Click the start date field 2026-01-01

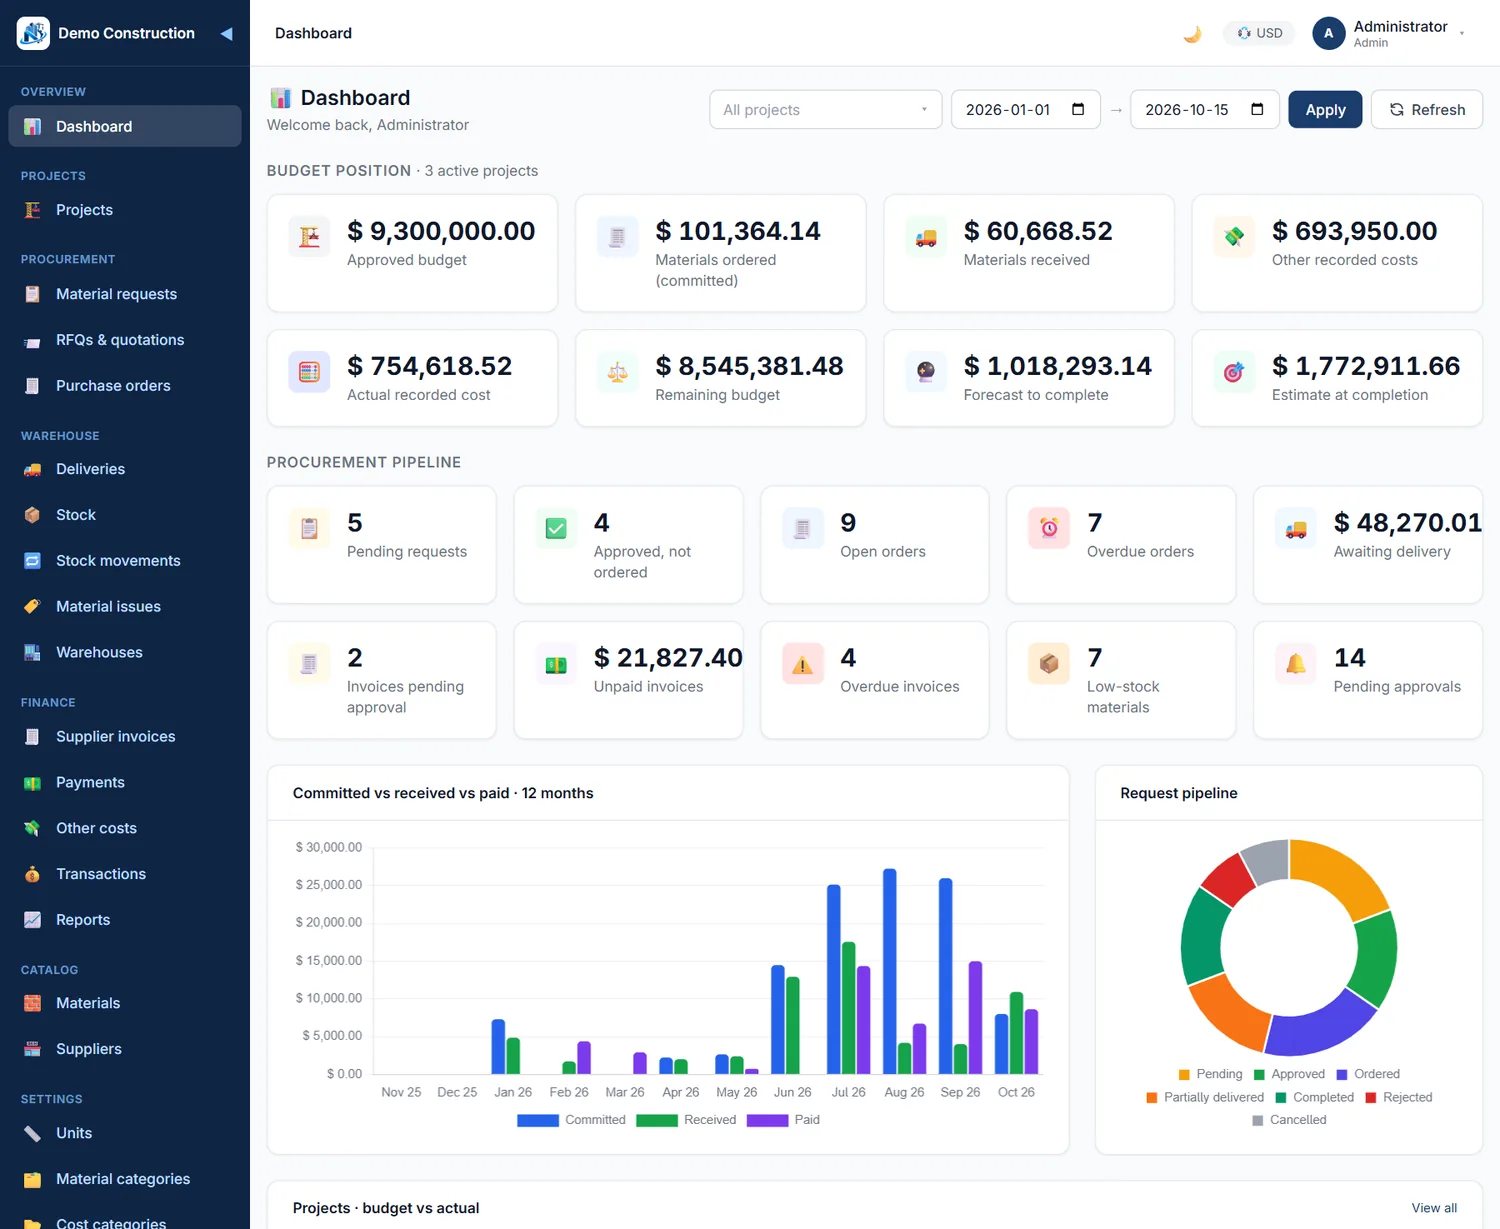tap(1025, 110)
